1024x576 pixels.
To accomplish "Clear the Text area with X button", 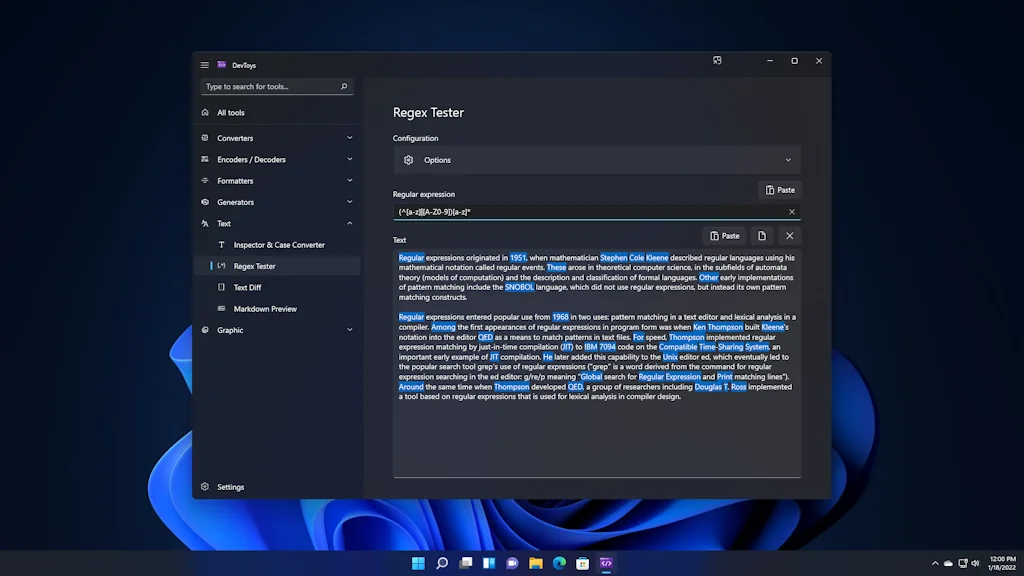I will [x=789, y=236].
